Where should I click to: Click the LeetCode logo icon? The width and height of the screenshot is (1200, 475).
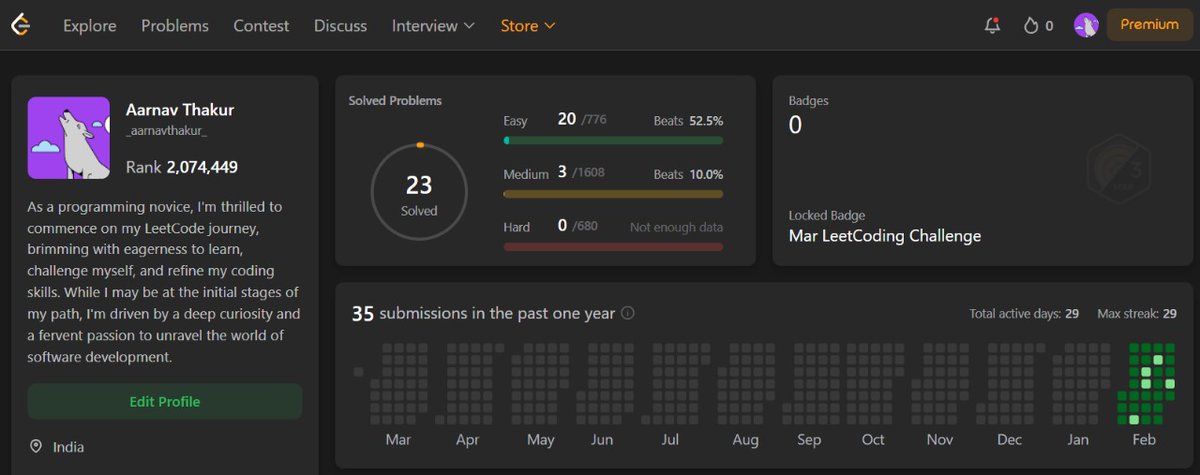20,25
